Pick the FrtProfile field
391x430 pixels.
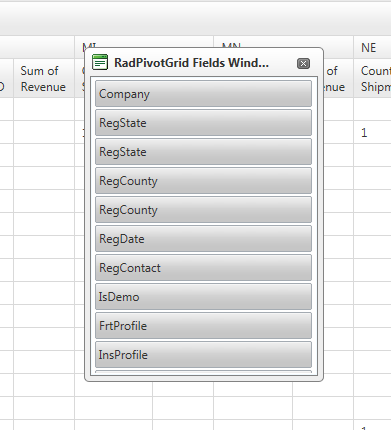tap(203, 326)
